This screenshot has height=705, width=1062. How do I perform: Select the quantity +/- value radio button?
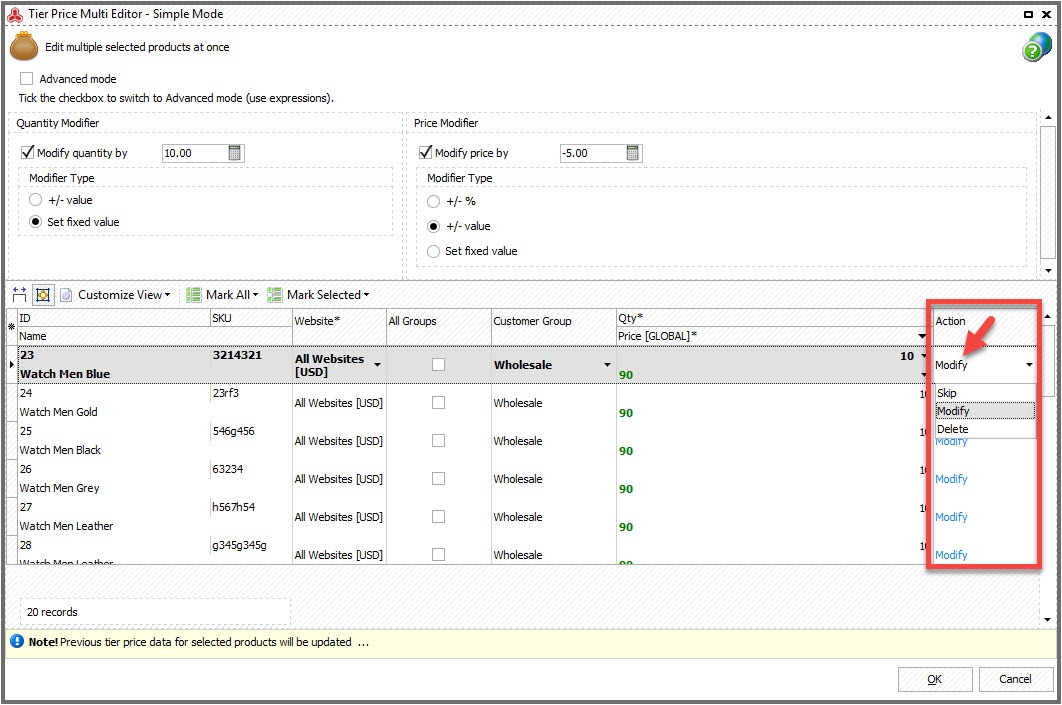click(36, 200)
